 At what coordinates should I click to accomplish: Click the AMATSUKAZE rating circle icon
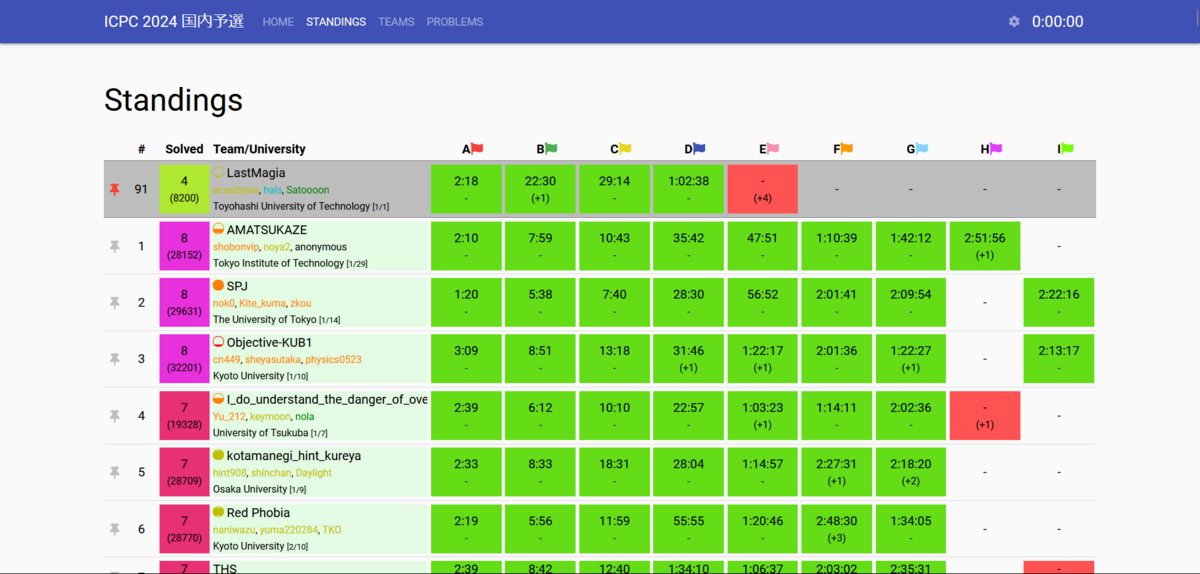pyautogui.click(x=219, y=229)
